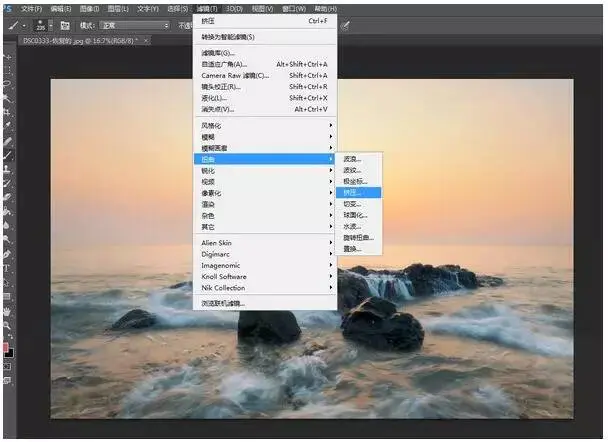Select the Pen tool
Image resolution: width=608 pixels, height=442 pixels.
(7, 254)
